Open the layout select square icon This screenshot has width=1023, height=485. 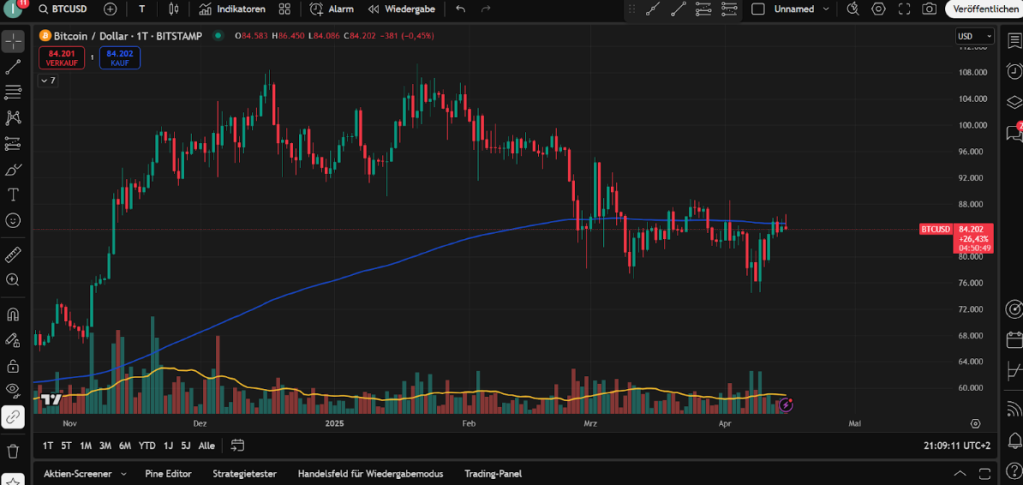point(757,9)
